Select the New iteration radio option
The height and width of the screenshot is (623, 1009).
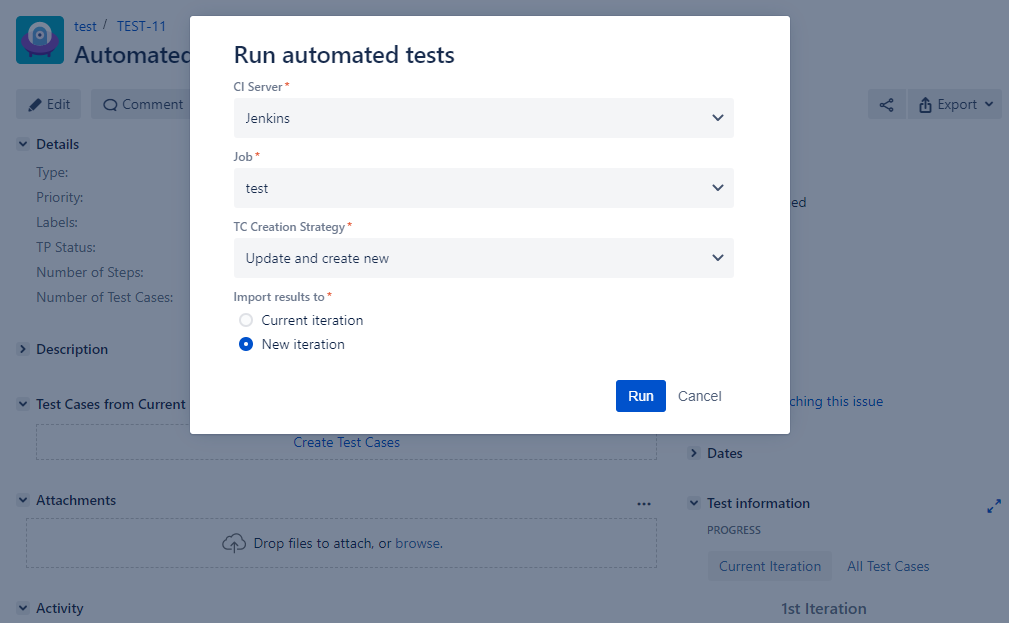(x=246, y=344)
